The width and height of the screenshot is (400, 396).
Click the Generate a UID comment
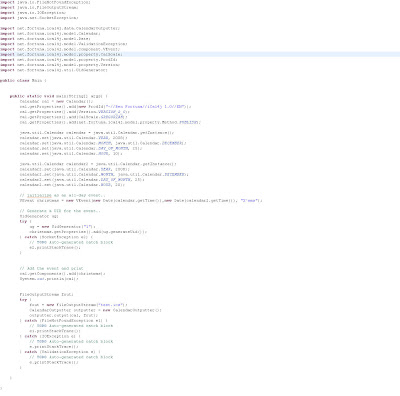60,211
